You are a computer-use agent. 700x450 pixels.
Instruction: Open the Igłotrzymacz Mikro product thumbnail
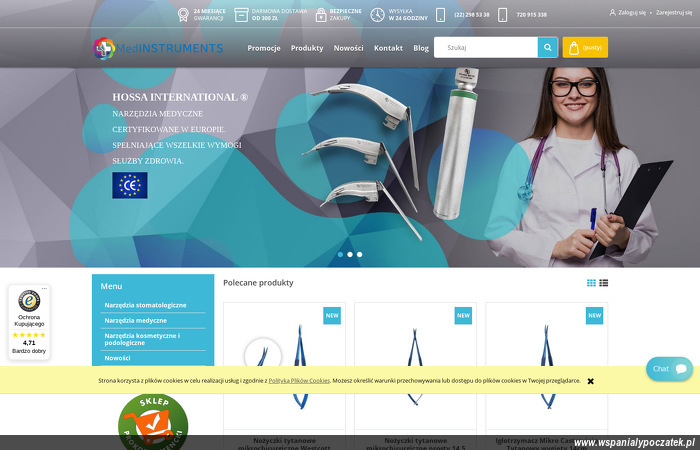[546, 366]
